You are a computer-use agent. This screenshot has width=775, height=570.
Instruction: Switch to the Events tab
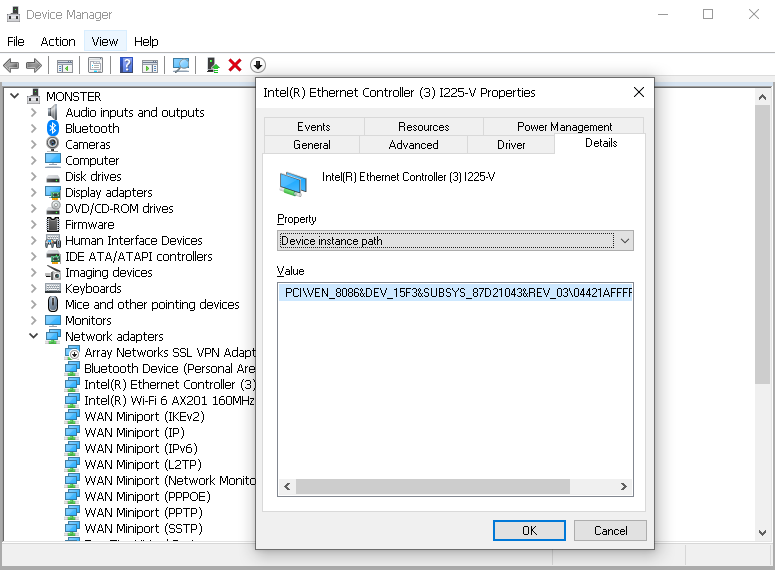314,127
